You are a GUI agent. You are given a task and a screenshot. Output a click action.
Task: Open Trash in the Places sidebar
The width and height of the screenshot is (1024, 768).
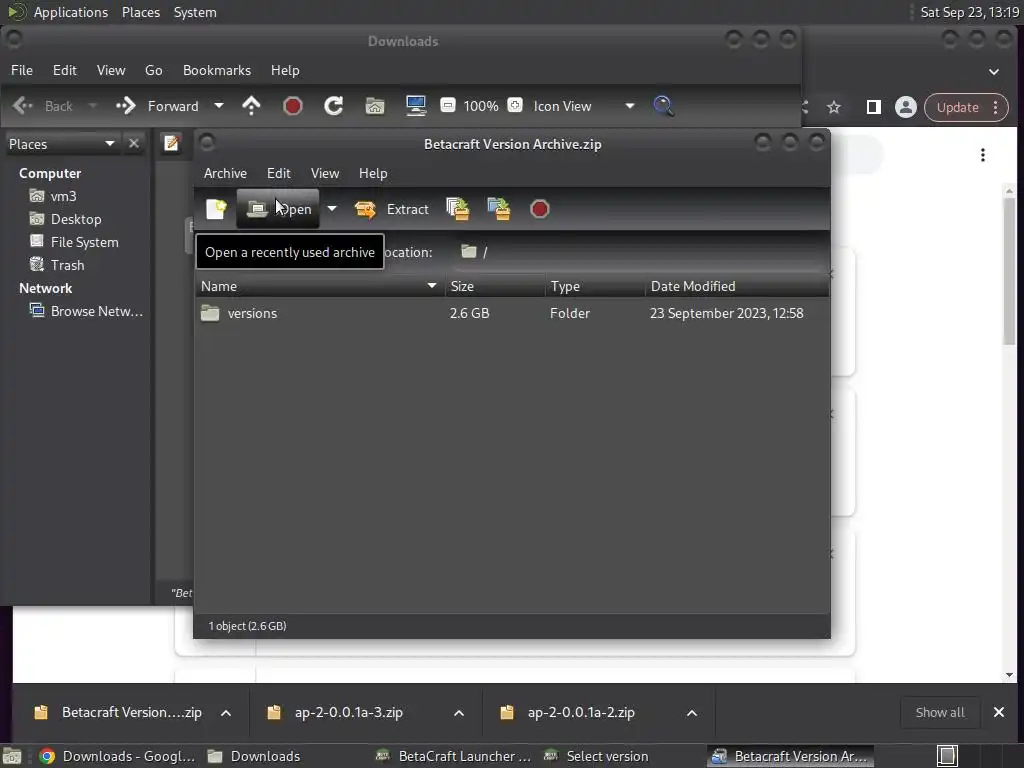(57, 264)
